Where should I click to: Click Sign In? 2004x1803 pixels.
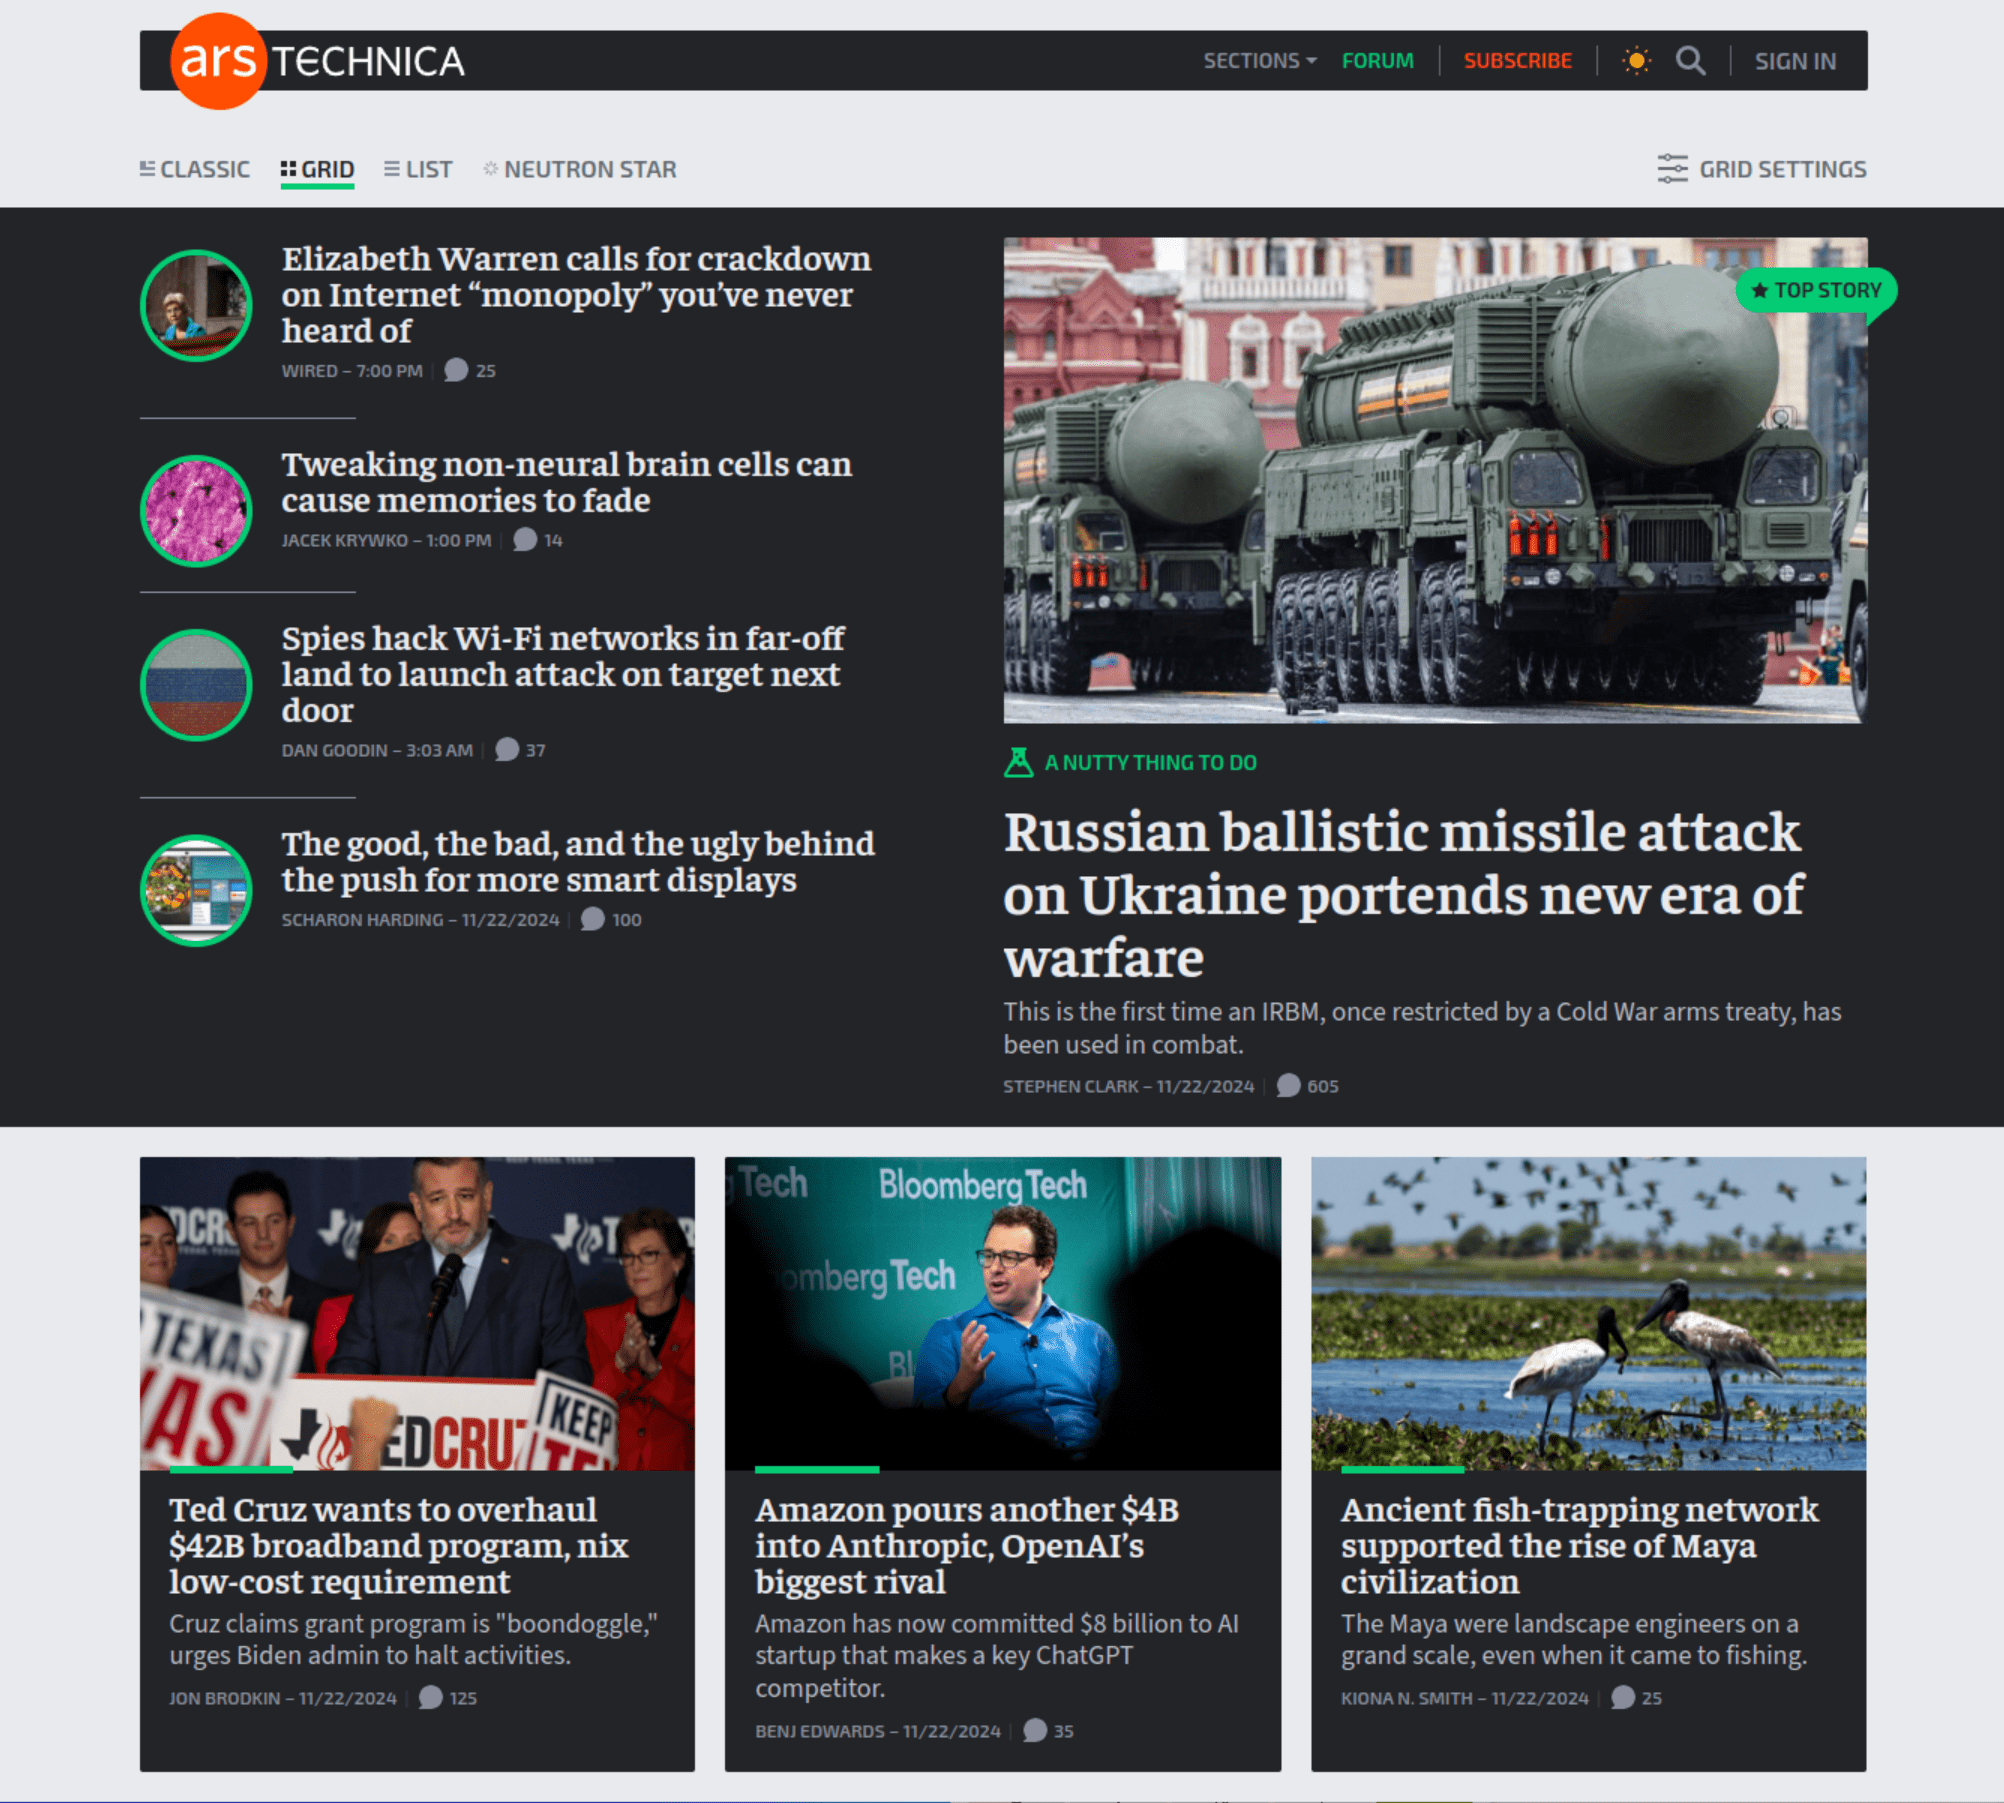click(1795, 61)
